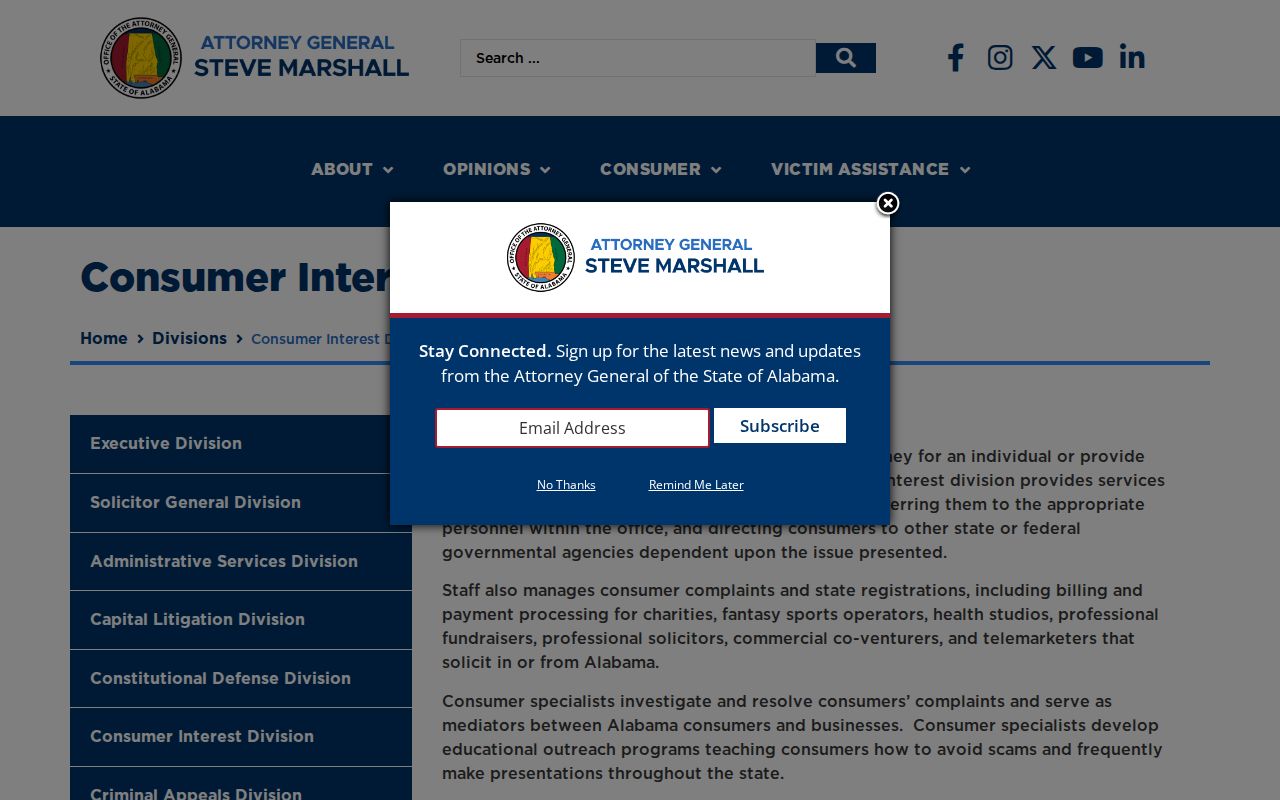Open the LinkedIn icon link
Viewport: 1280px width, 800px height.
1132,58
